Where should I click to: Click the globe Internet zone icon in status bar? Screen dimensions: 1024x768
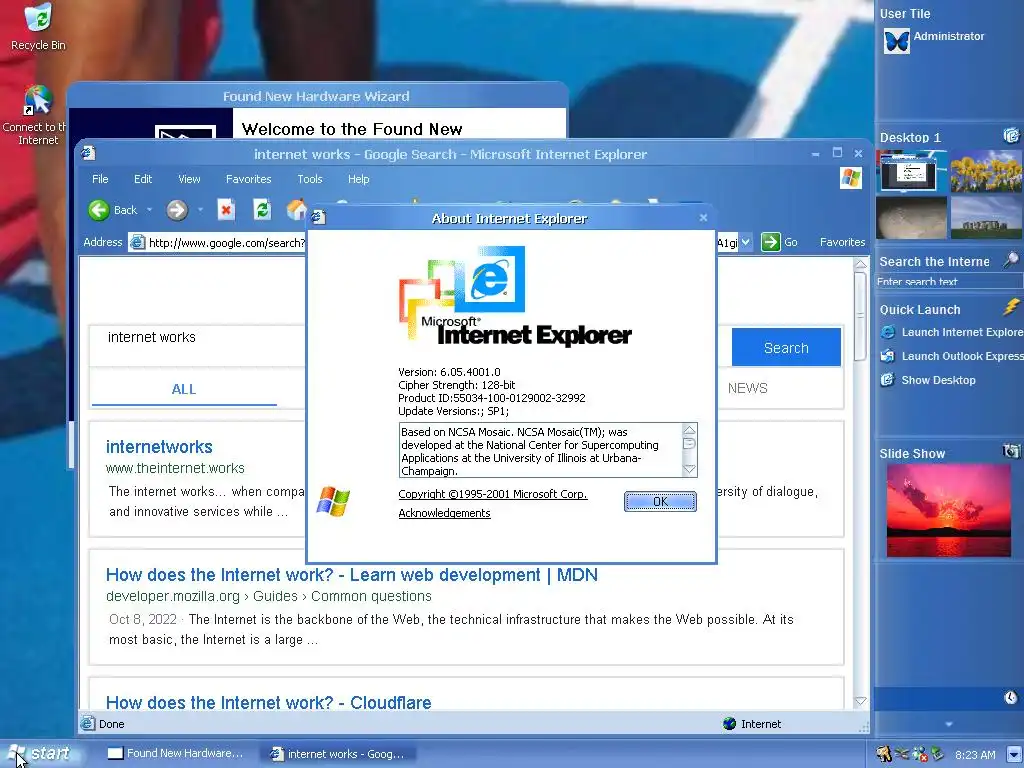click(x=729, y=724)
